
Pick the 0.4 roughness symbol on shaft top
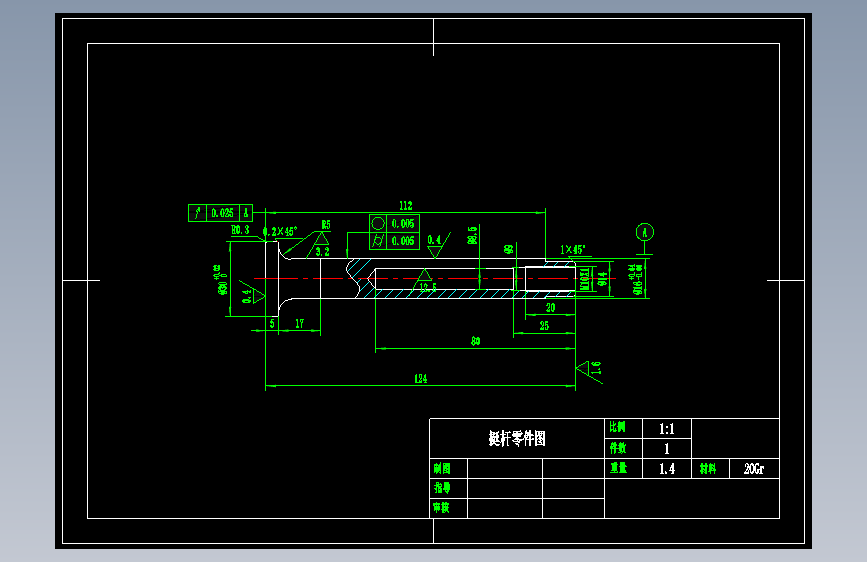(x=438, y=244)
